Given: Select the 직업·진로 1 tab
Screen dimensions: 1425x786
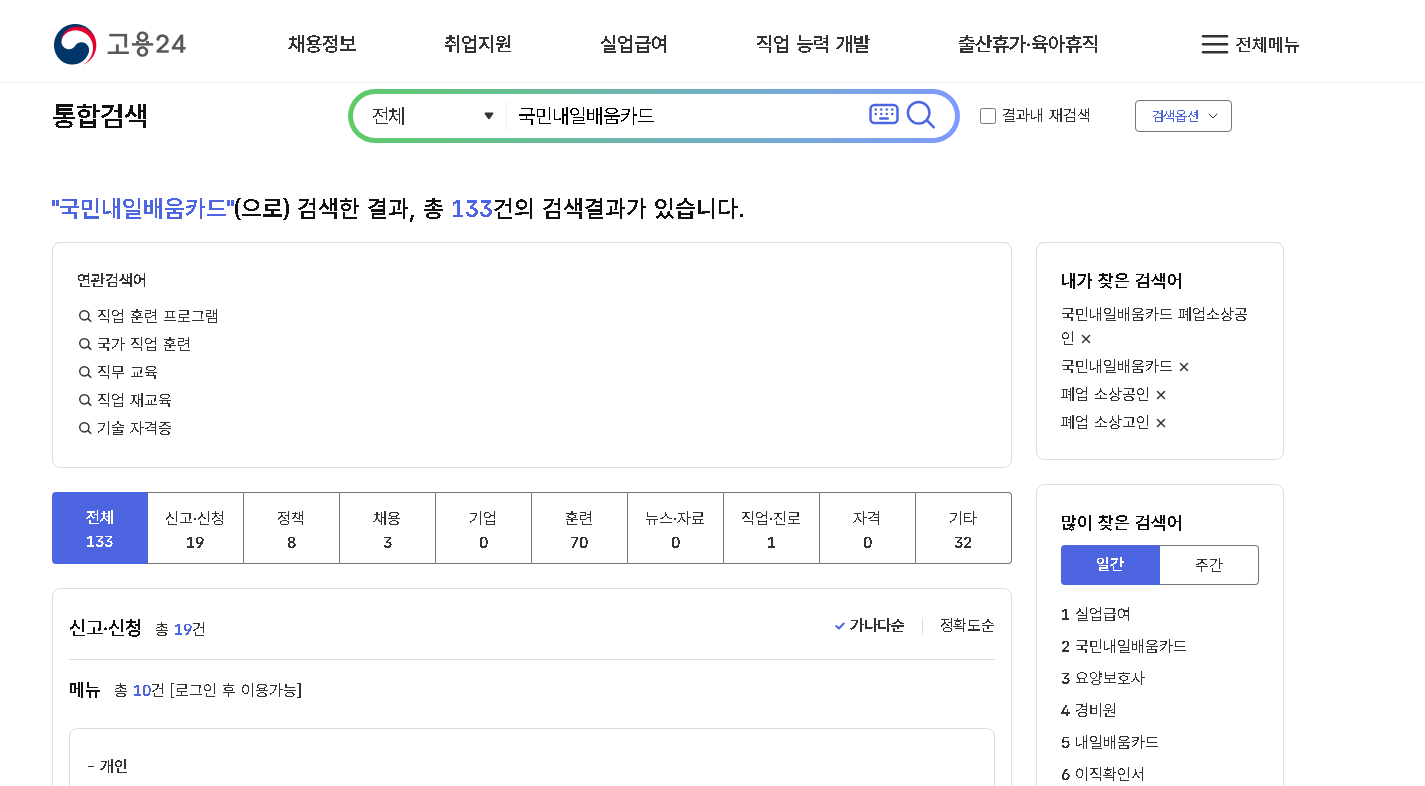Looking at the screenshot, I should pyautogui.click(x=771, y=528).
